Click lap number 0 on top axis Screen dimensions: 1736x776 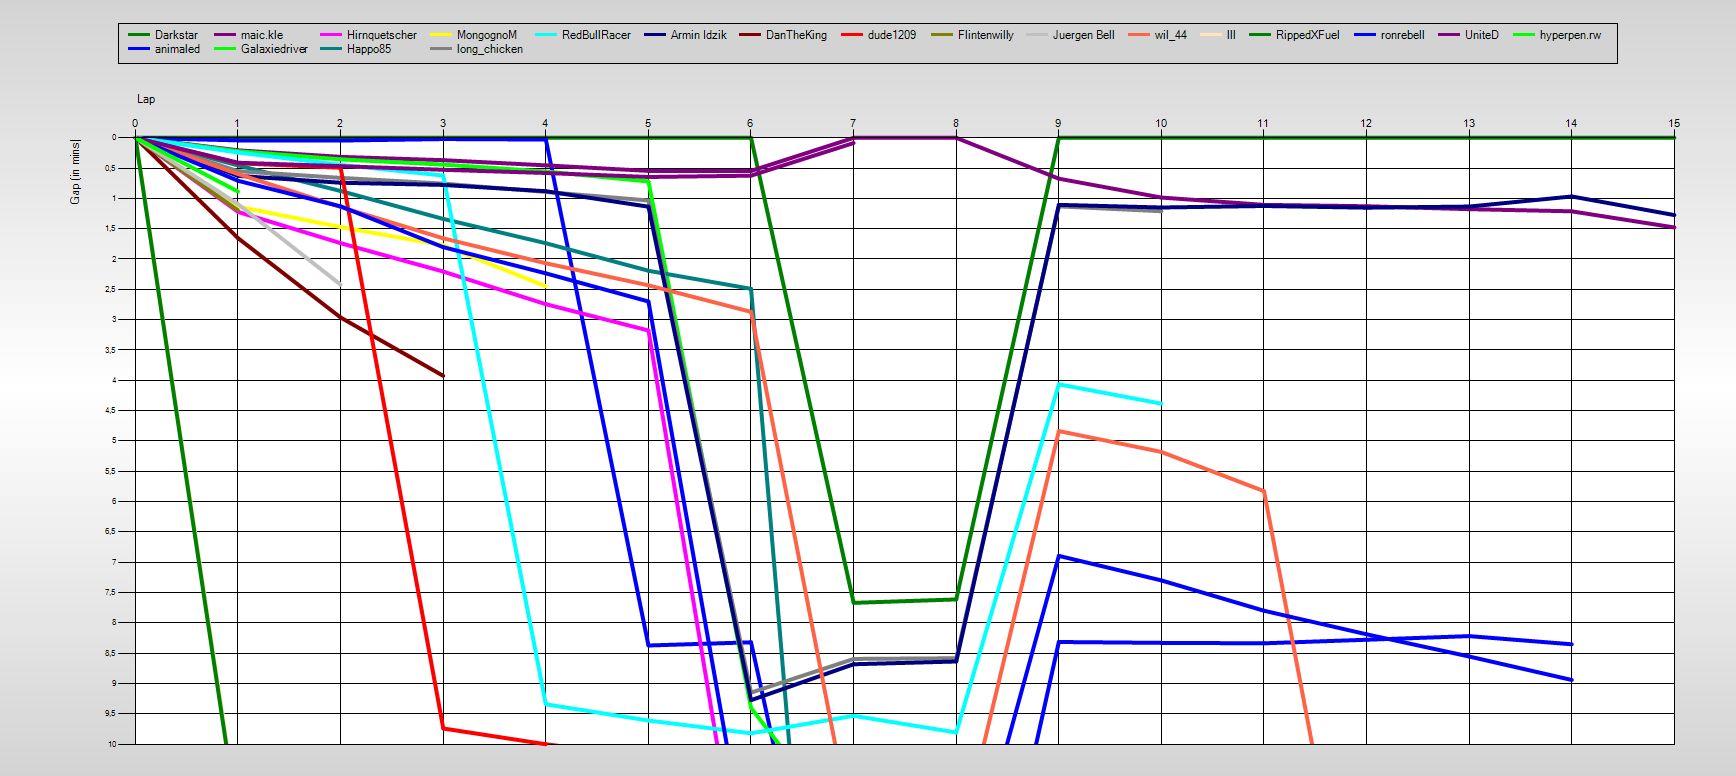135,124
